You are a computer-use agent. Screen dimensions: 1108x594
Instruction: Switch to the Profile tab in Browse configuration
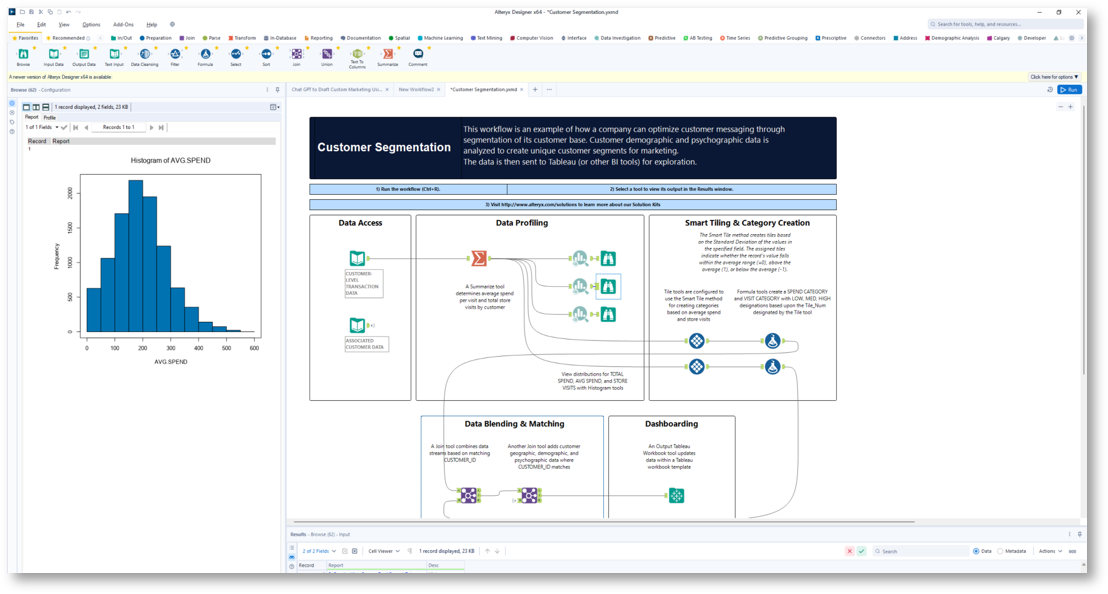[50, 117]
